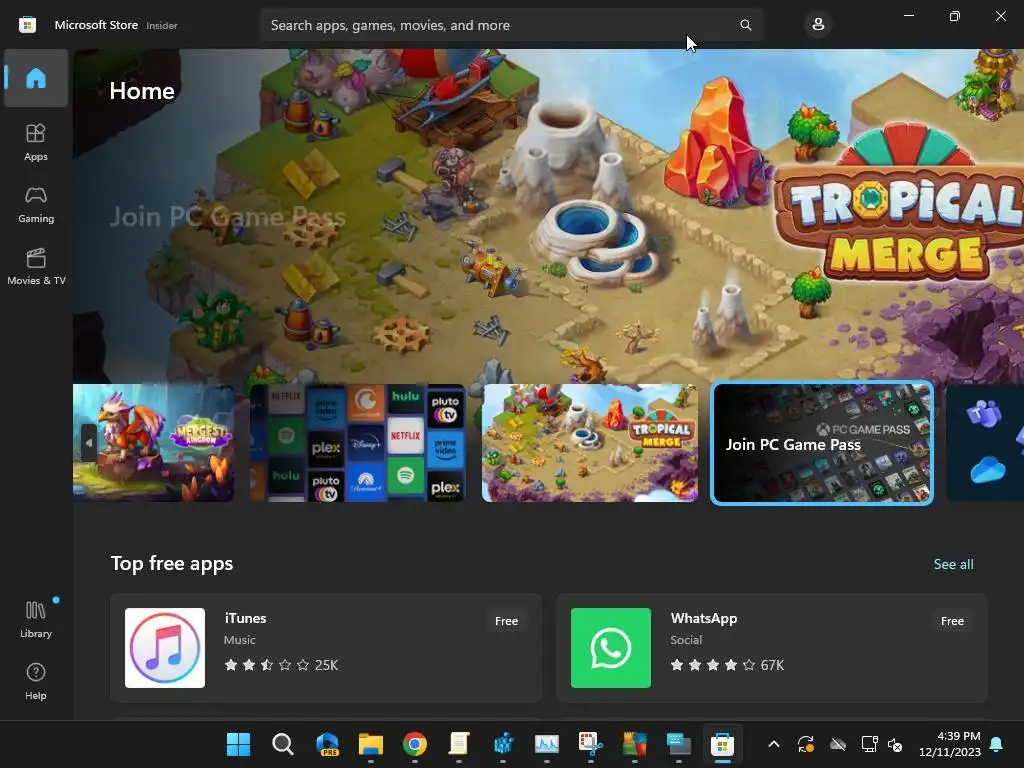The width and height of the screenshot is (1024, 768).
Task: Click the search magnifier icon
Action: click(745, 25)
